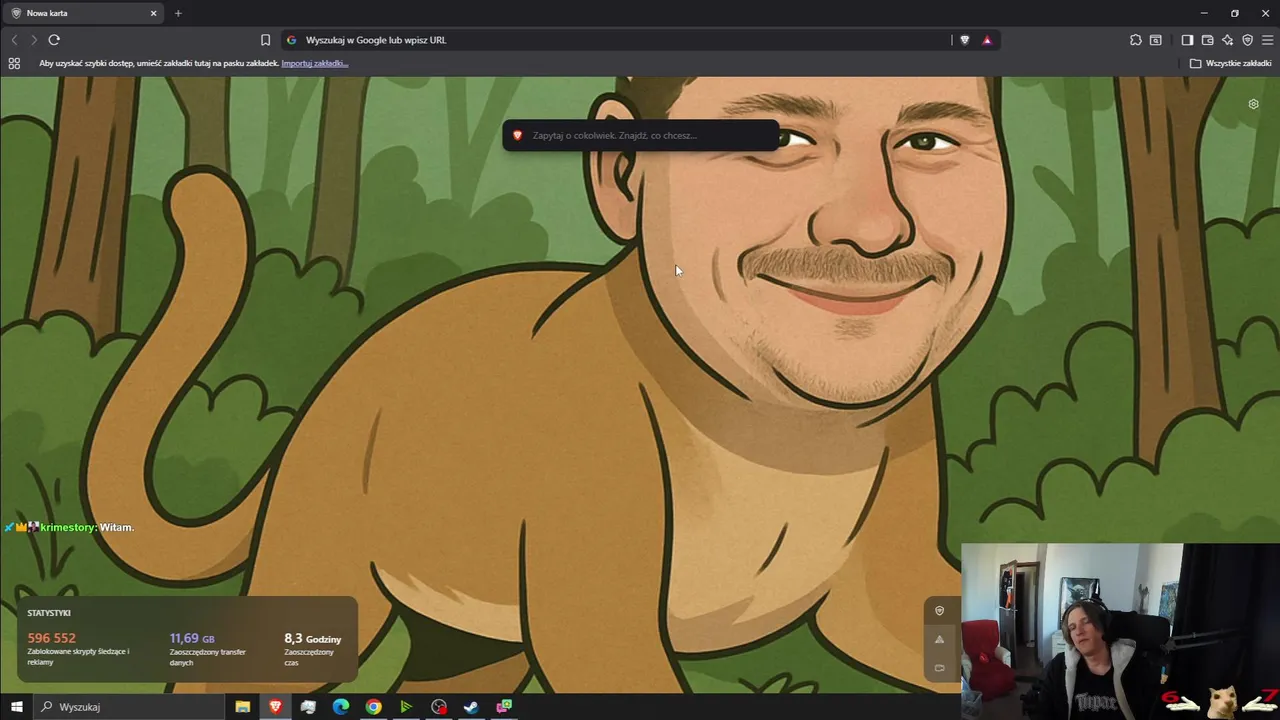Open OBS Studio from the taskbar
The width and height of the screenshot is (1280, 720).
click(439, 707)
